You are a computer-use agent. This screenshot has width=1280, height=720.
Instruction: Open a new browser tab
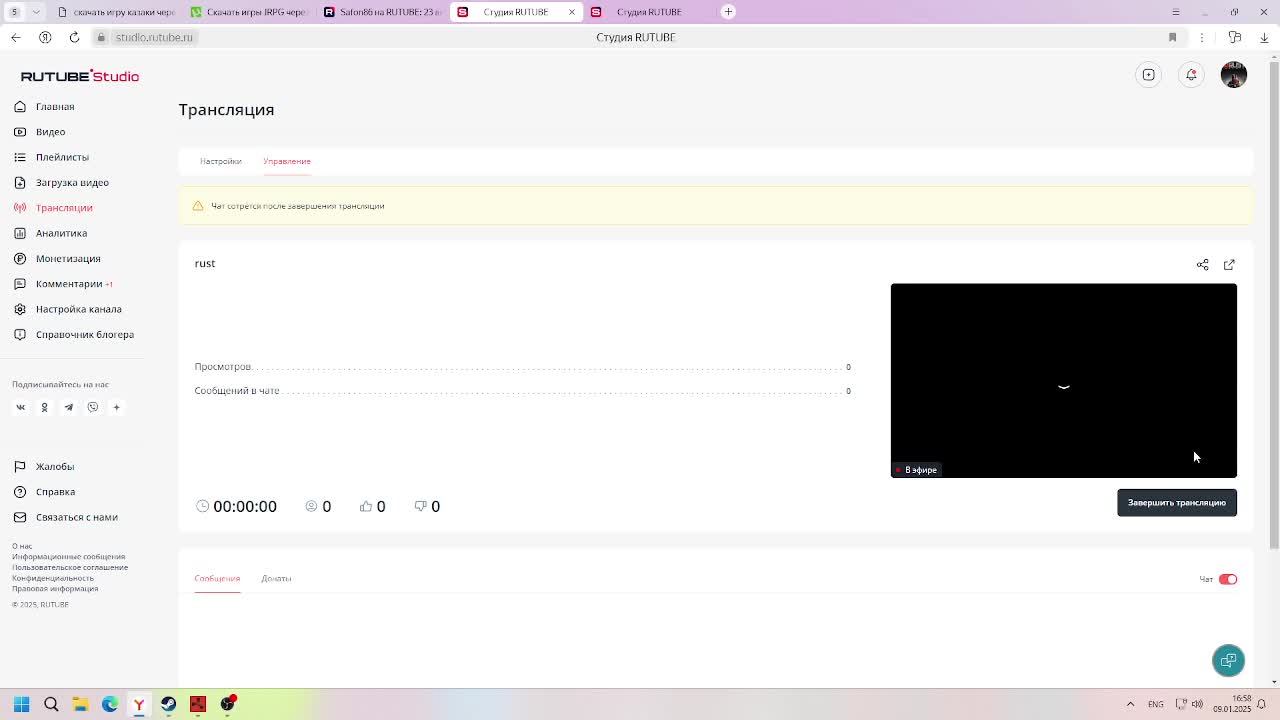[728, 12]
